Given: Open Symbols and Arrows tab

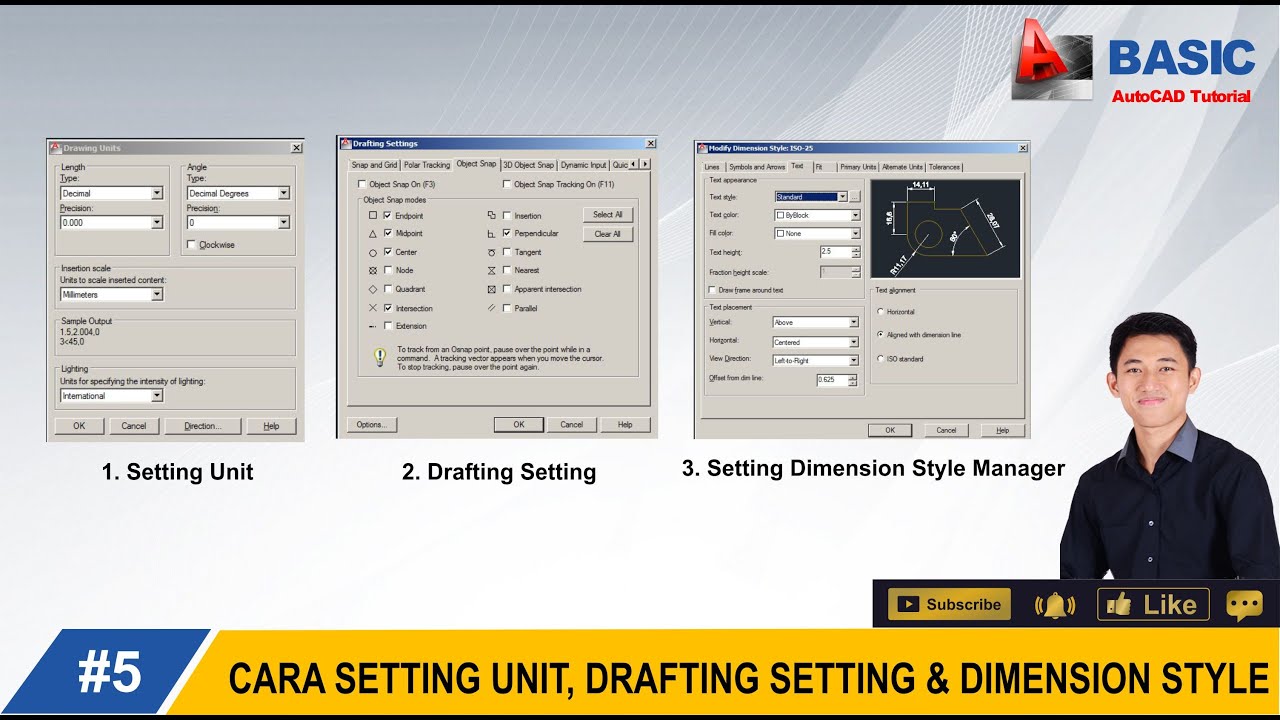Looking at the screenshot, I should (757, 167).
